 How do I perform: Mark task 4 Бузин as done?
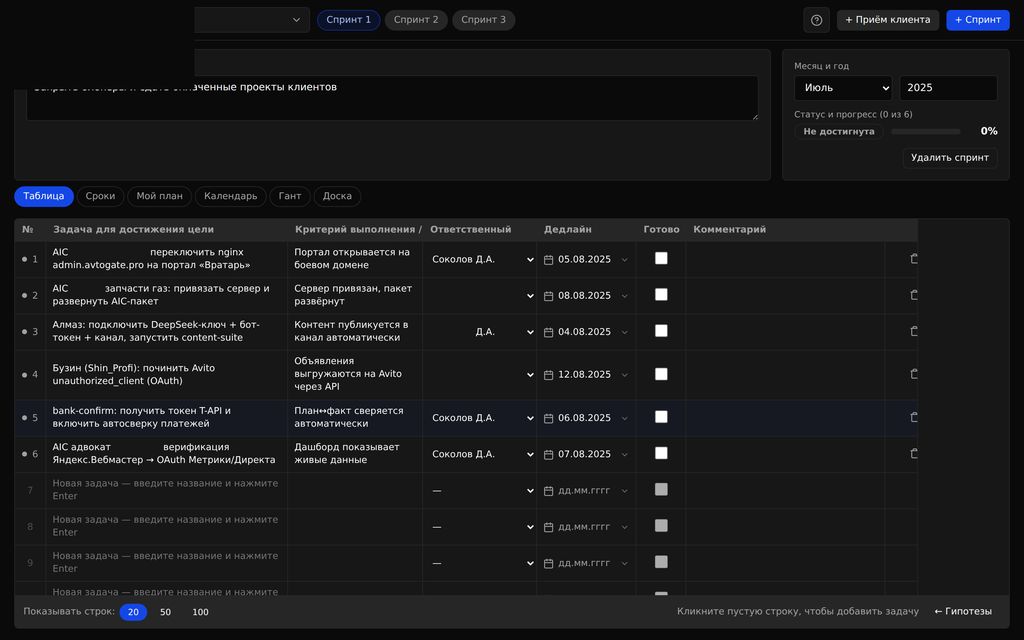(x=661, y=374)
